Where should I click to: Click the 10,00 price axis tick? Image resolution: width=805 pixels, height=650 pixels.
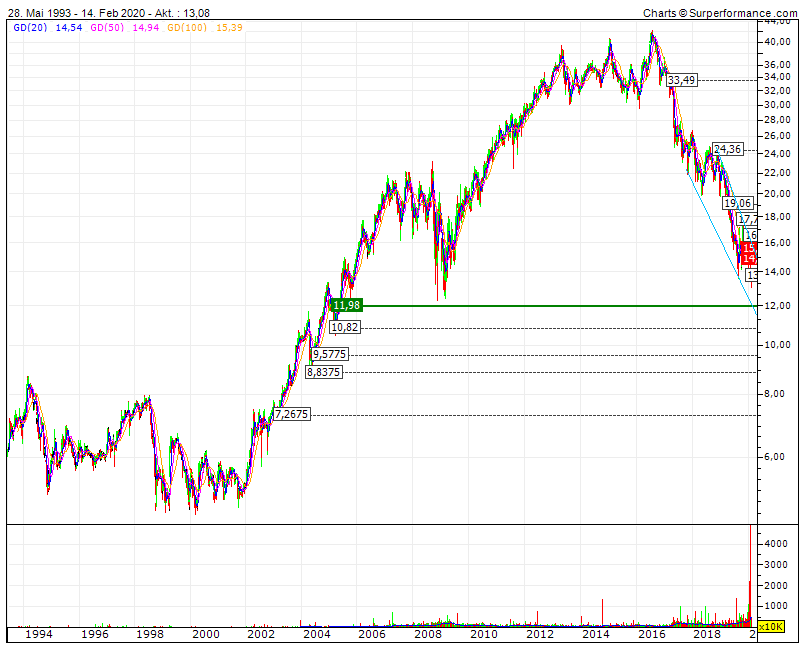tap(778, 345)
